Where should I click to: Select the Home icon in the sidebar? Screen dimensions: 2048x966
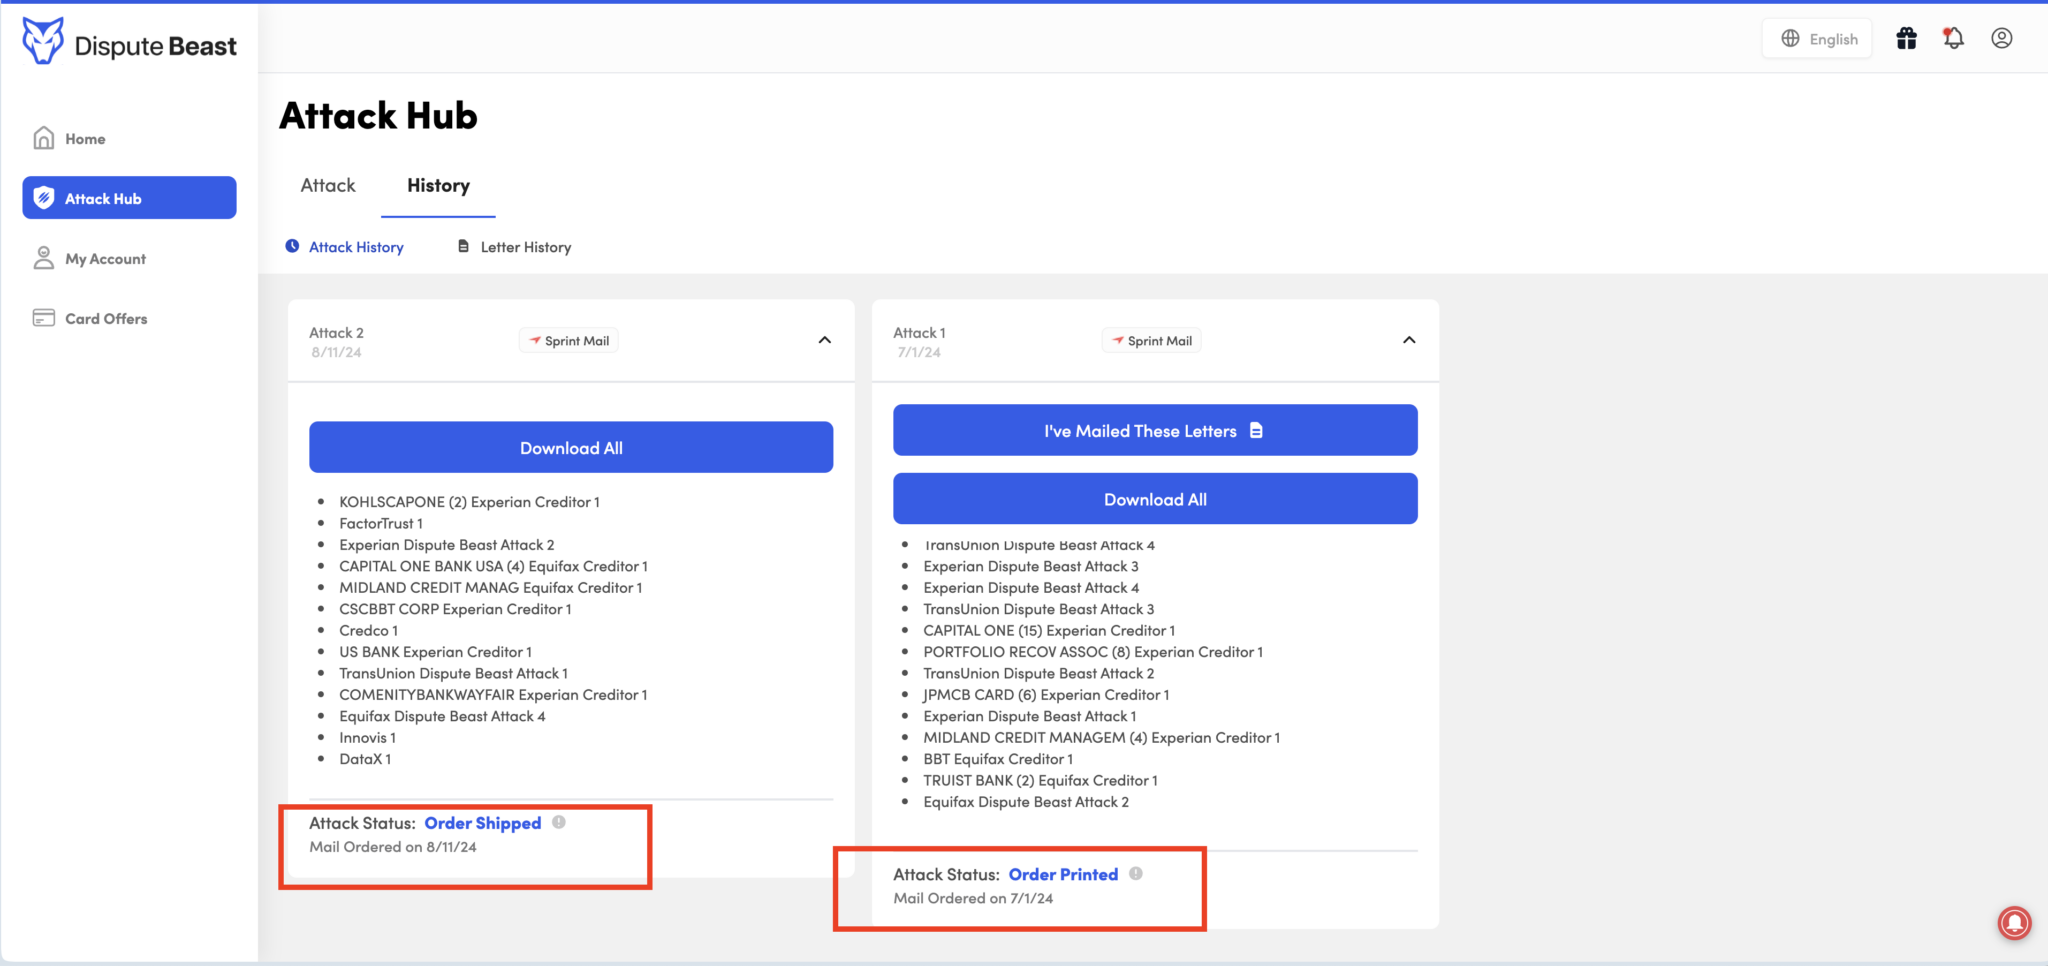(44, 137)
